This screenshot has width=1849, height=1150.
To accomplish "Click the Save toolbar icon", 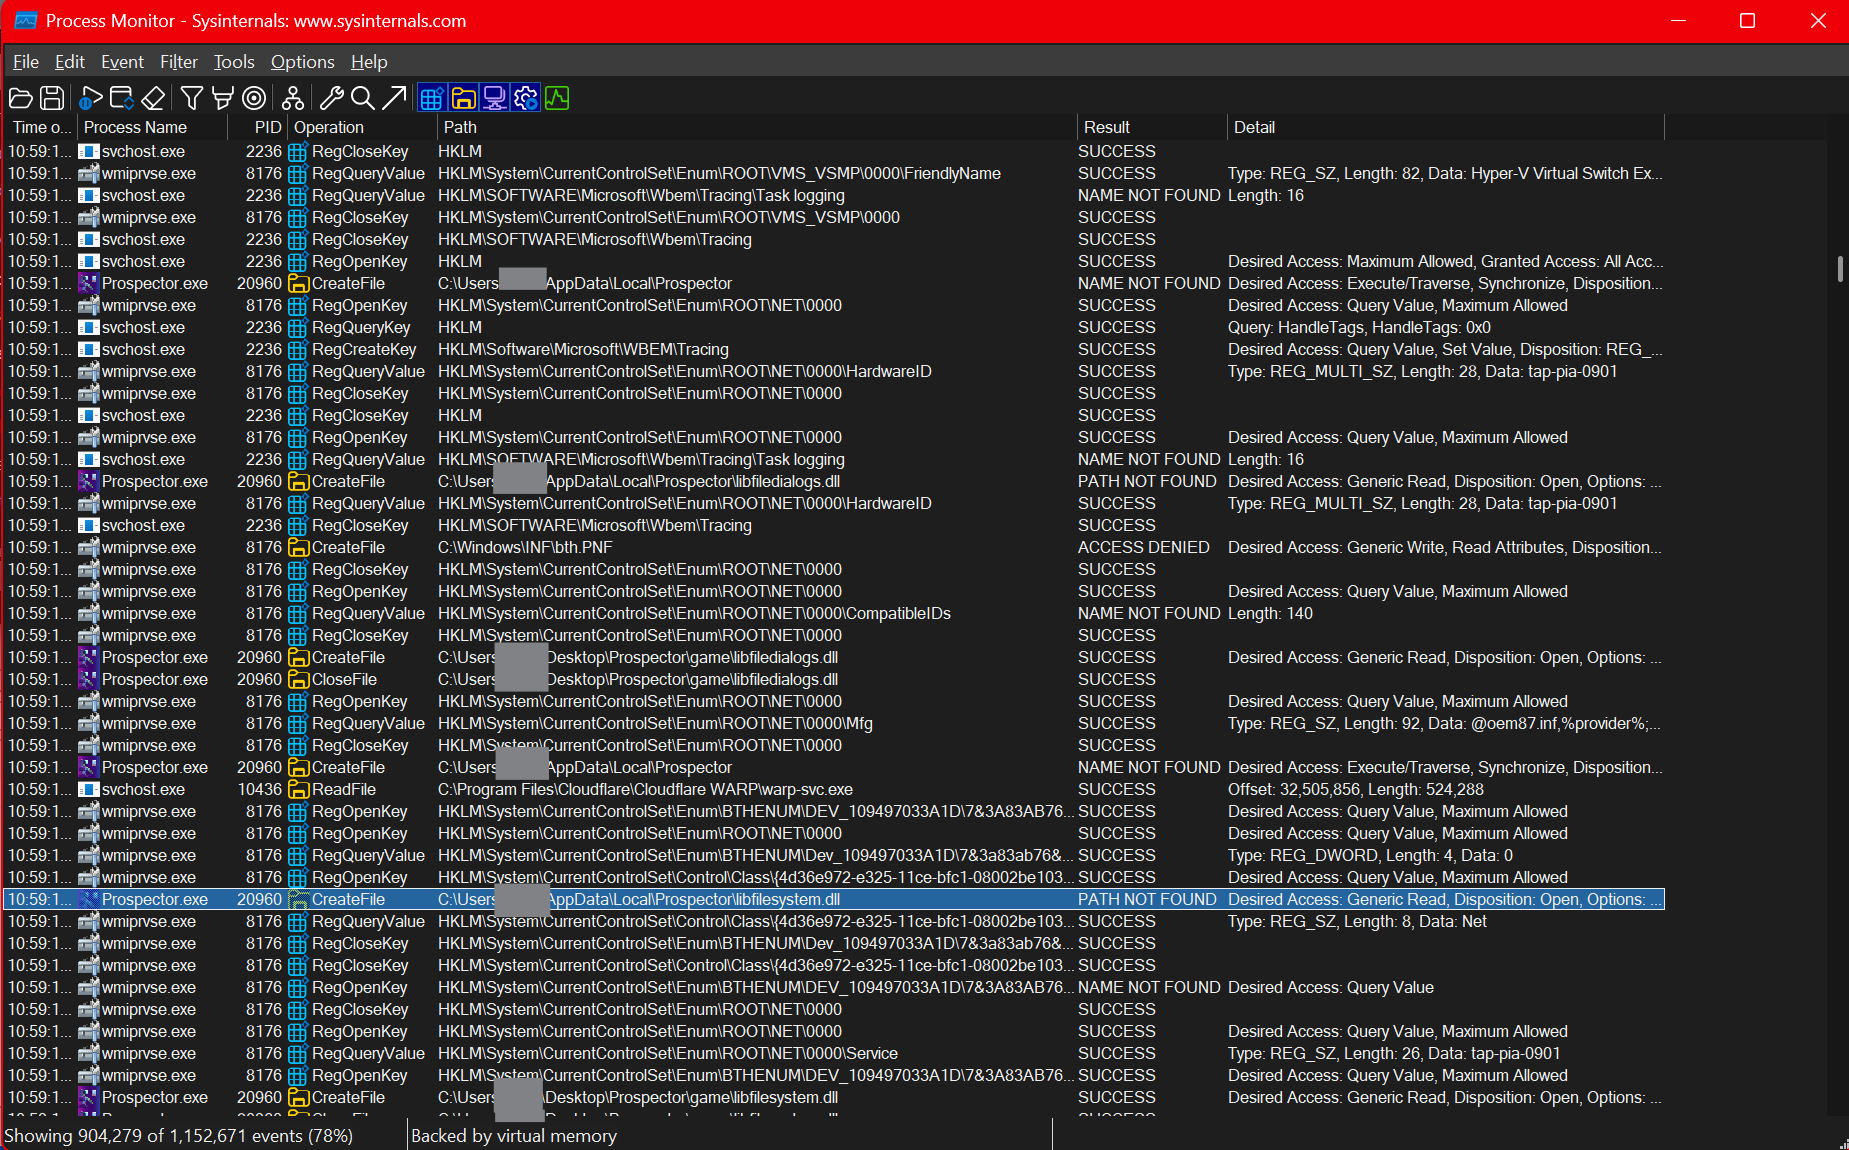I will coord(52,98).
